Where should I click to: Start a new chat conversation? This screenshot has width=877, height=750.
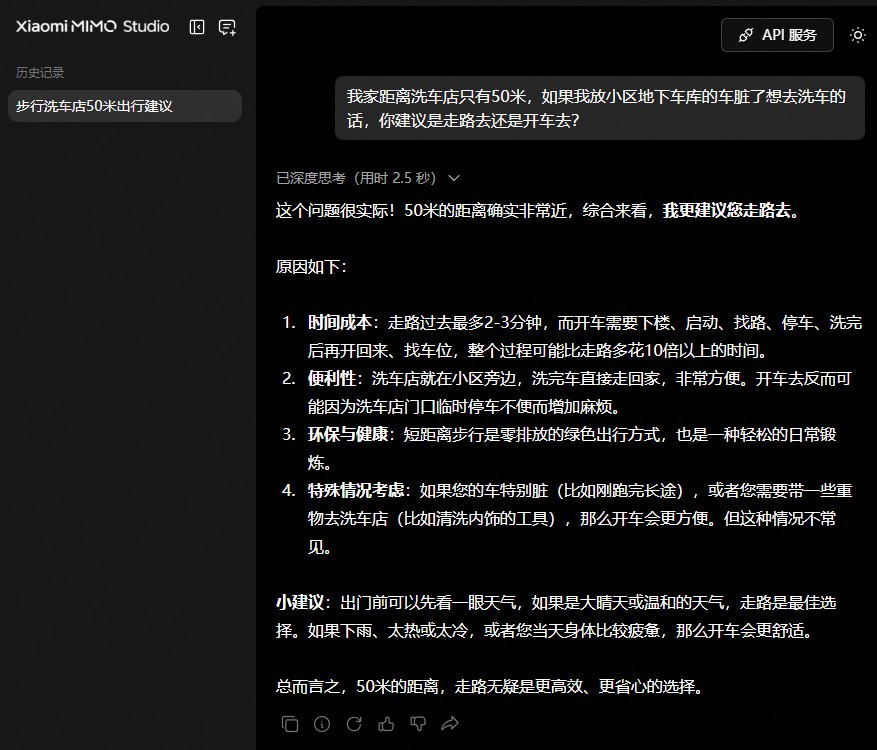(x=227, y=28)
